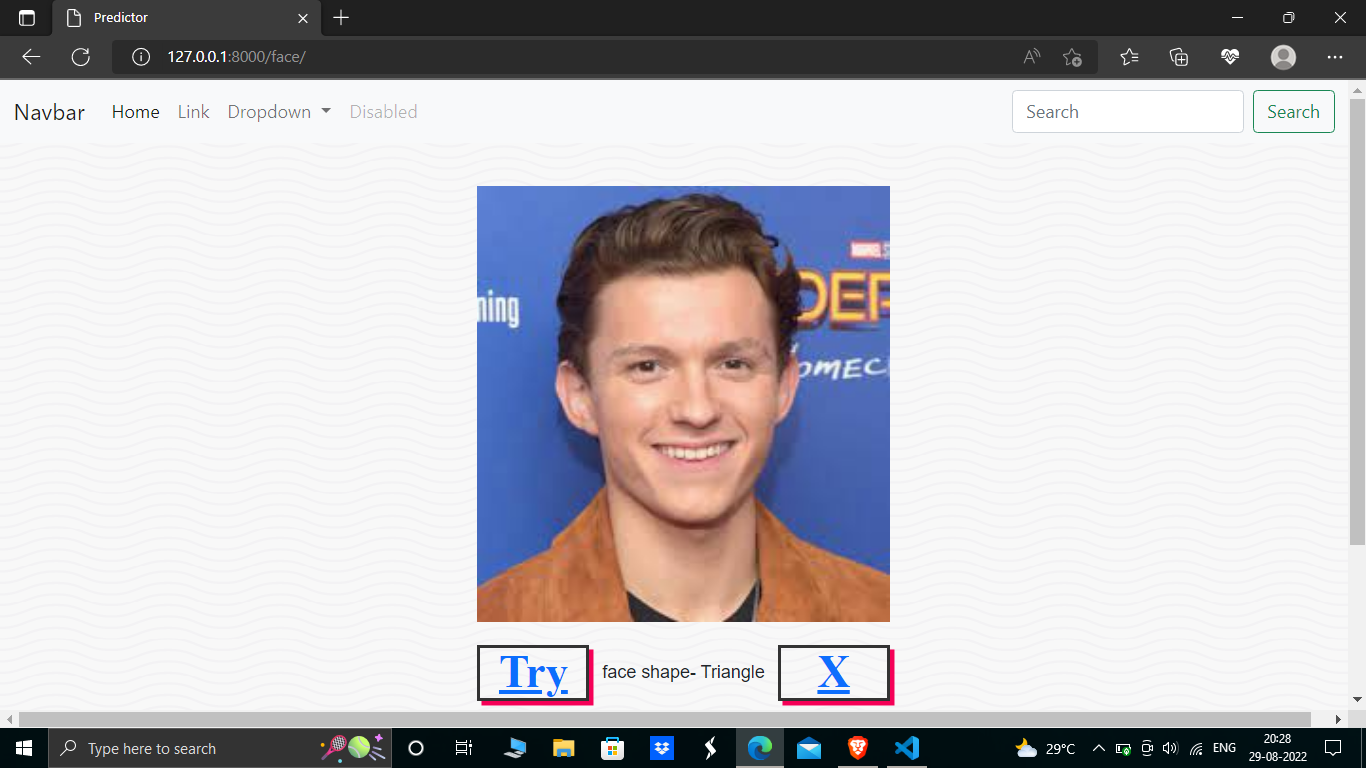
Task: Click the green outlined Search button
Action: pos(1293,112)
